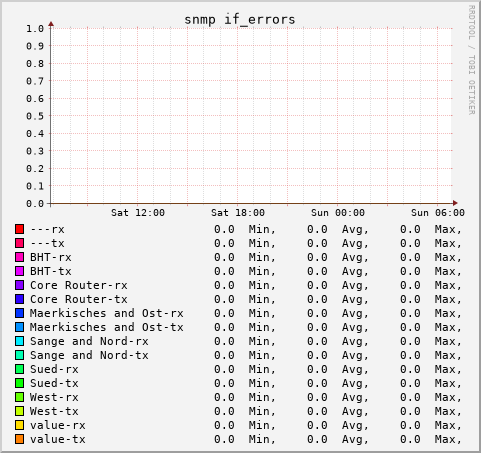This screenshot has width=481, height=453.
Task: Click the red swatch for ---rx
Action: [19, 229]
